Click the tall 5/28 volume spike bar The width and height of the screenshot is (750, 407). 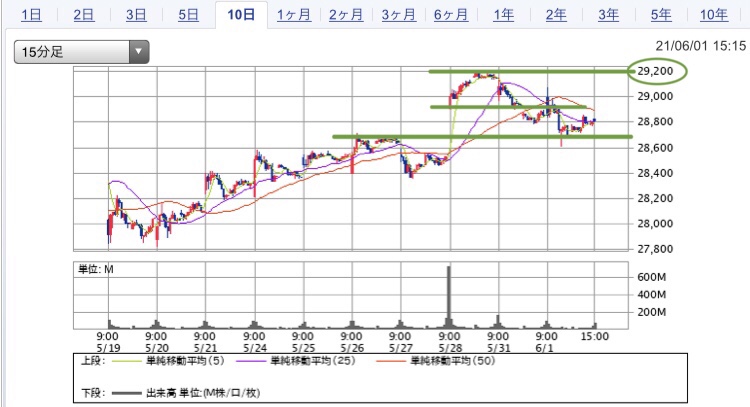(x=449, y=297)
